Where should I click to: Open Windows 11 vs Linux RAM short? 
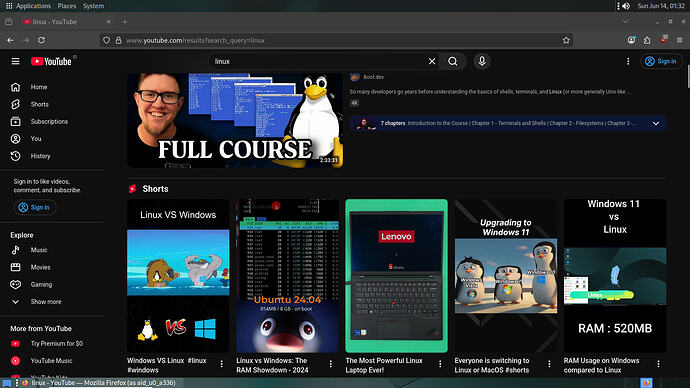tap(615, 276)
